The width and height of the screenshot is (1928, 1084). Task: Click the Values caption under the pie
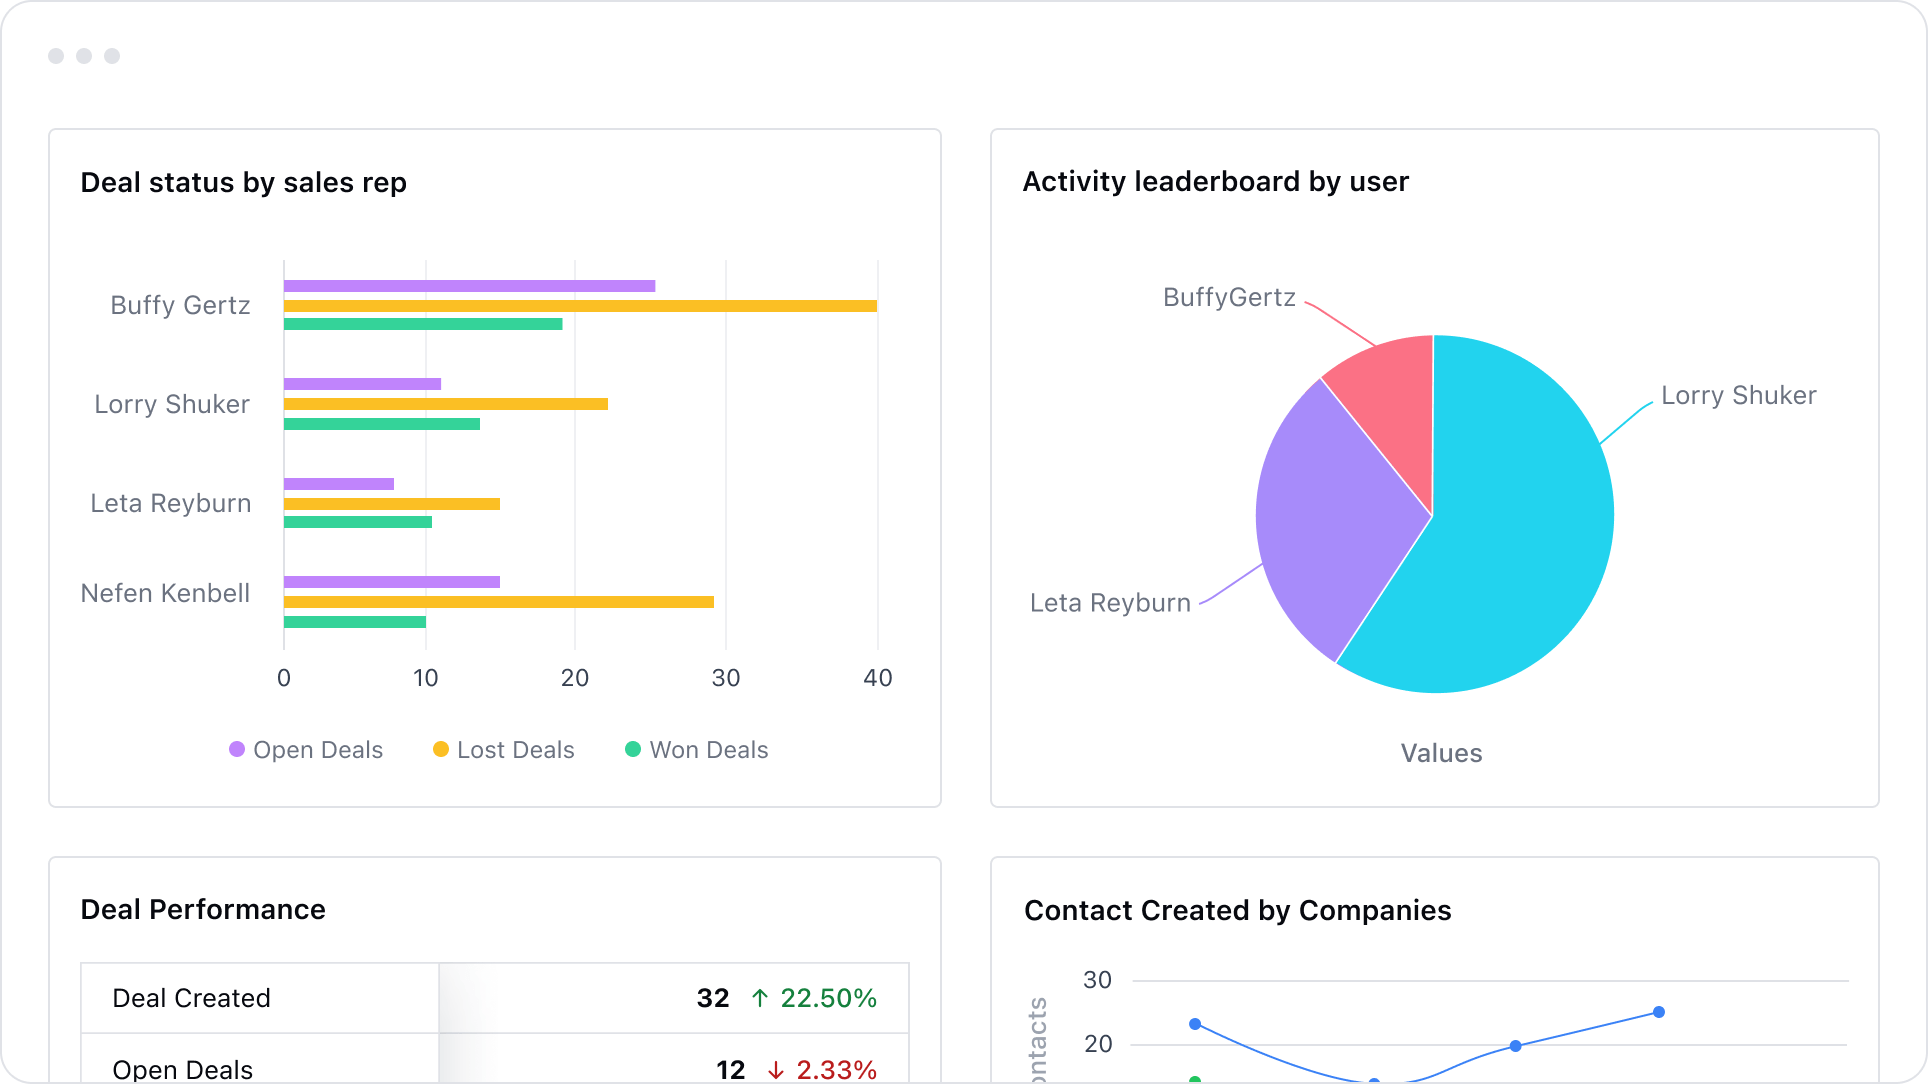click(x=1441, y=753)
